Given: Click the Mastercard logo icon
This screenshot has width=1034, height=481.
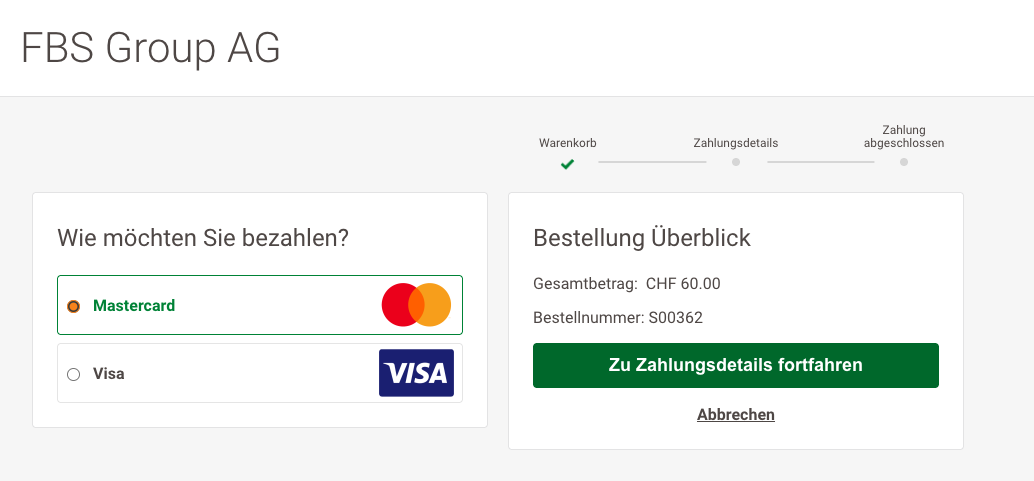Looking at the screenshot, I should [x=416, y=305].
